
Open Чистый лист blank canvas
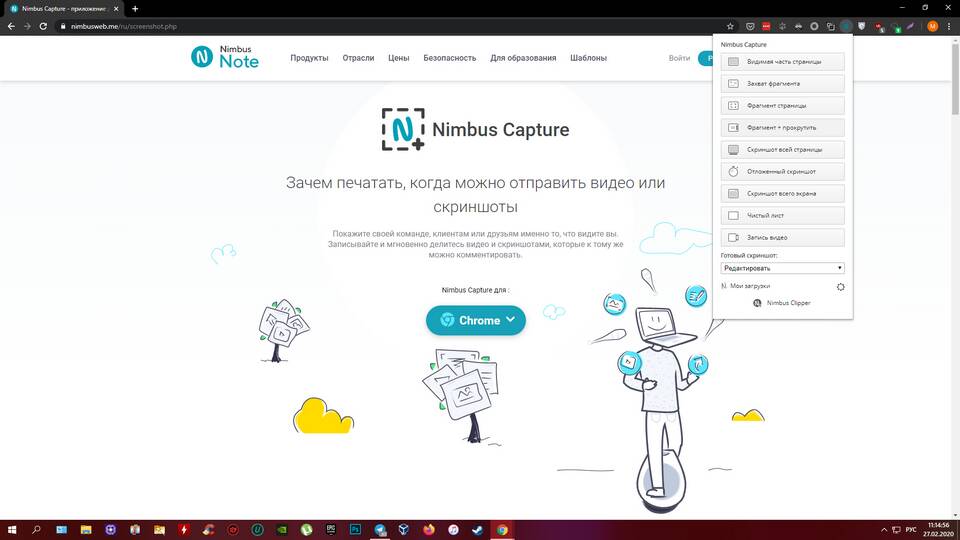(782, 216)
